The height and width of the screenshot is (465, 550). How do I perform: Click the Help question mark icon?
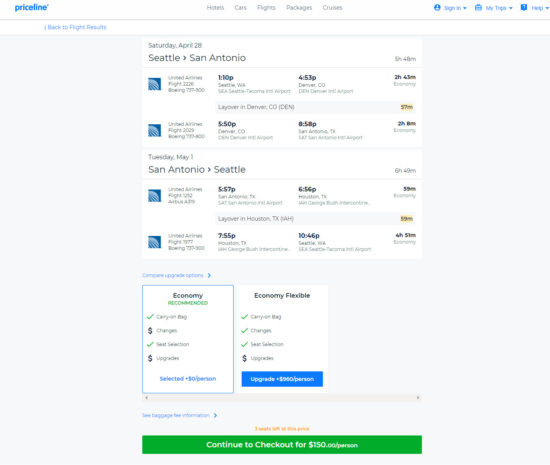[524, 7]
